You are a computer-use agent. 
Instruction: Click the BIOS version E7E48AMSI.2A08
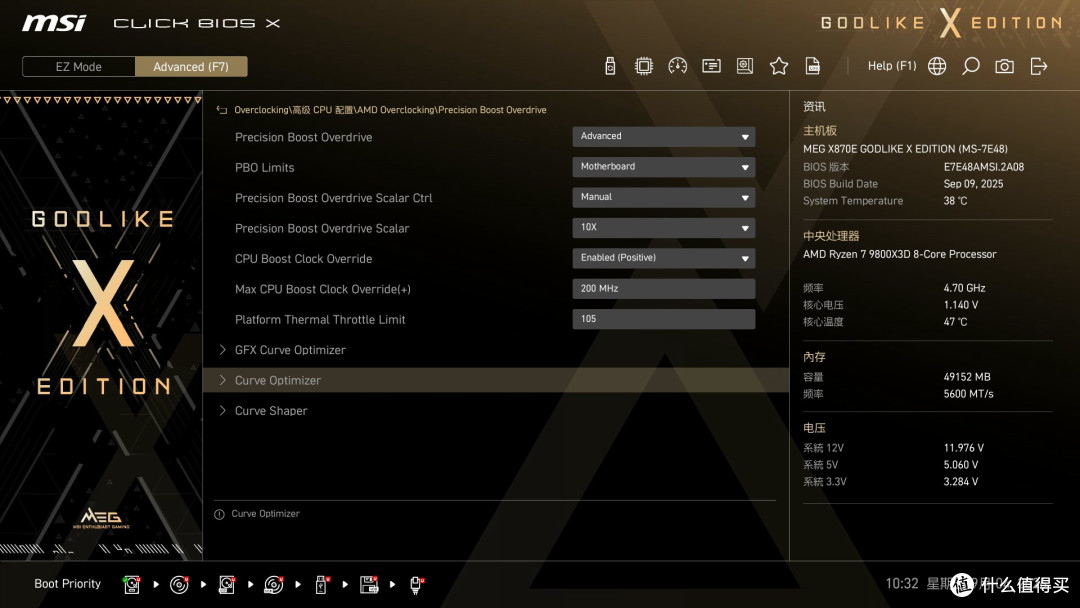[x=984, y=167]
